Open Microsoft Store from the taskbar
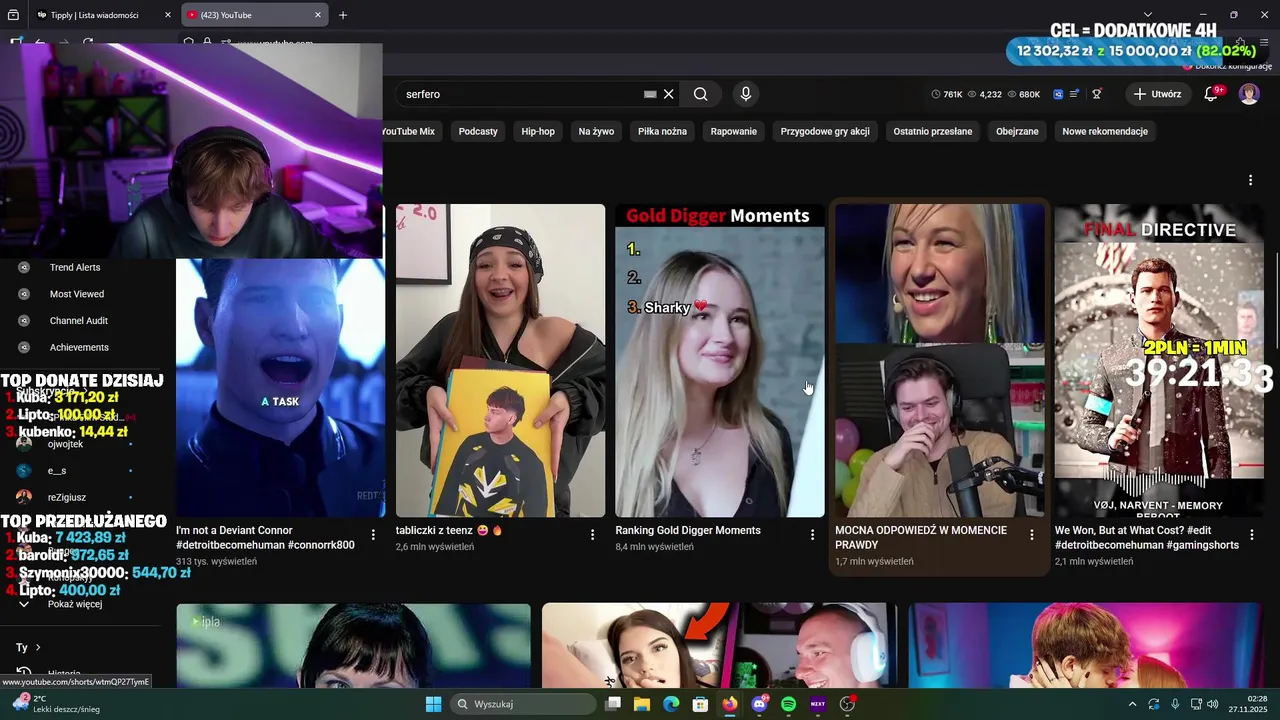Screen dimensions: 1280x720 (701, 704)
